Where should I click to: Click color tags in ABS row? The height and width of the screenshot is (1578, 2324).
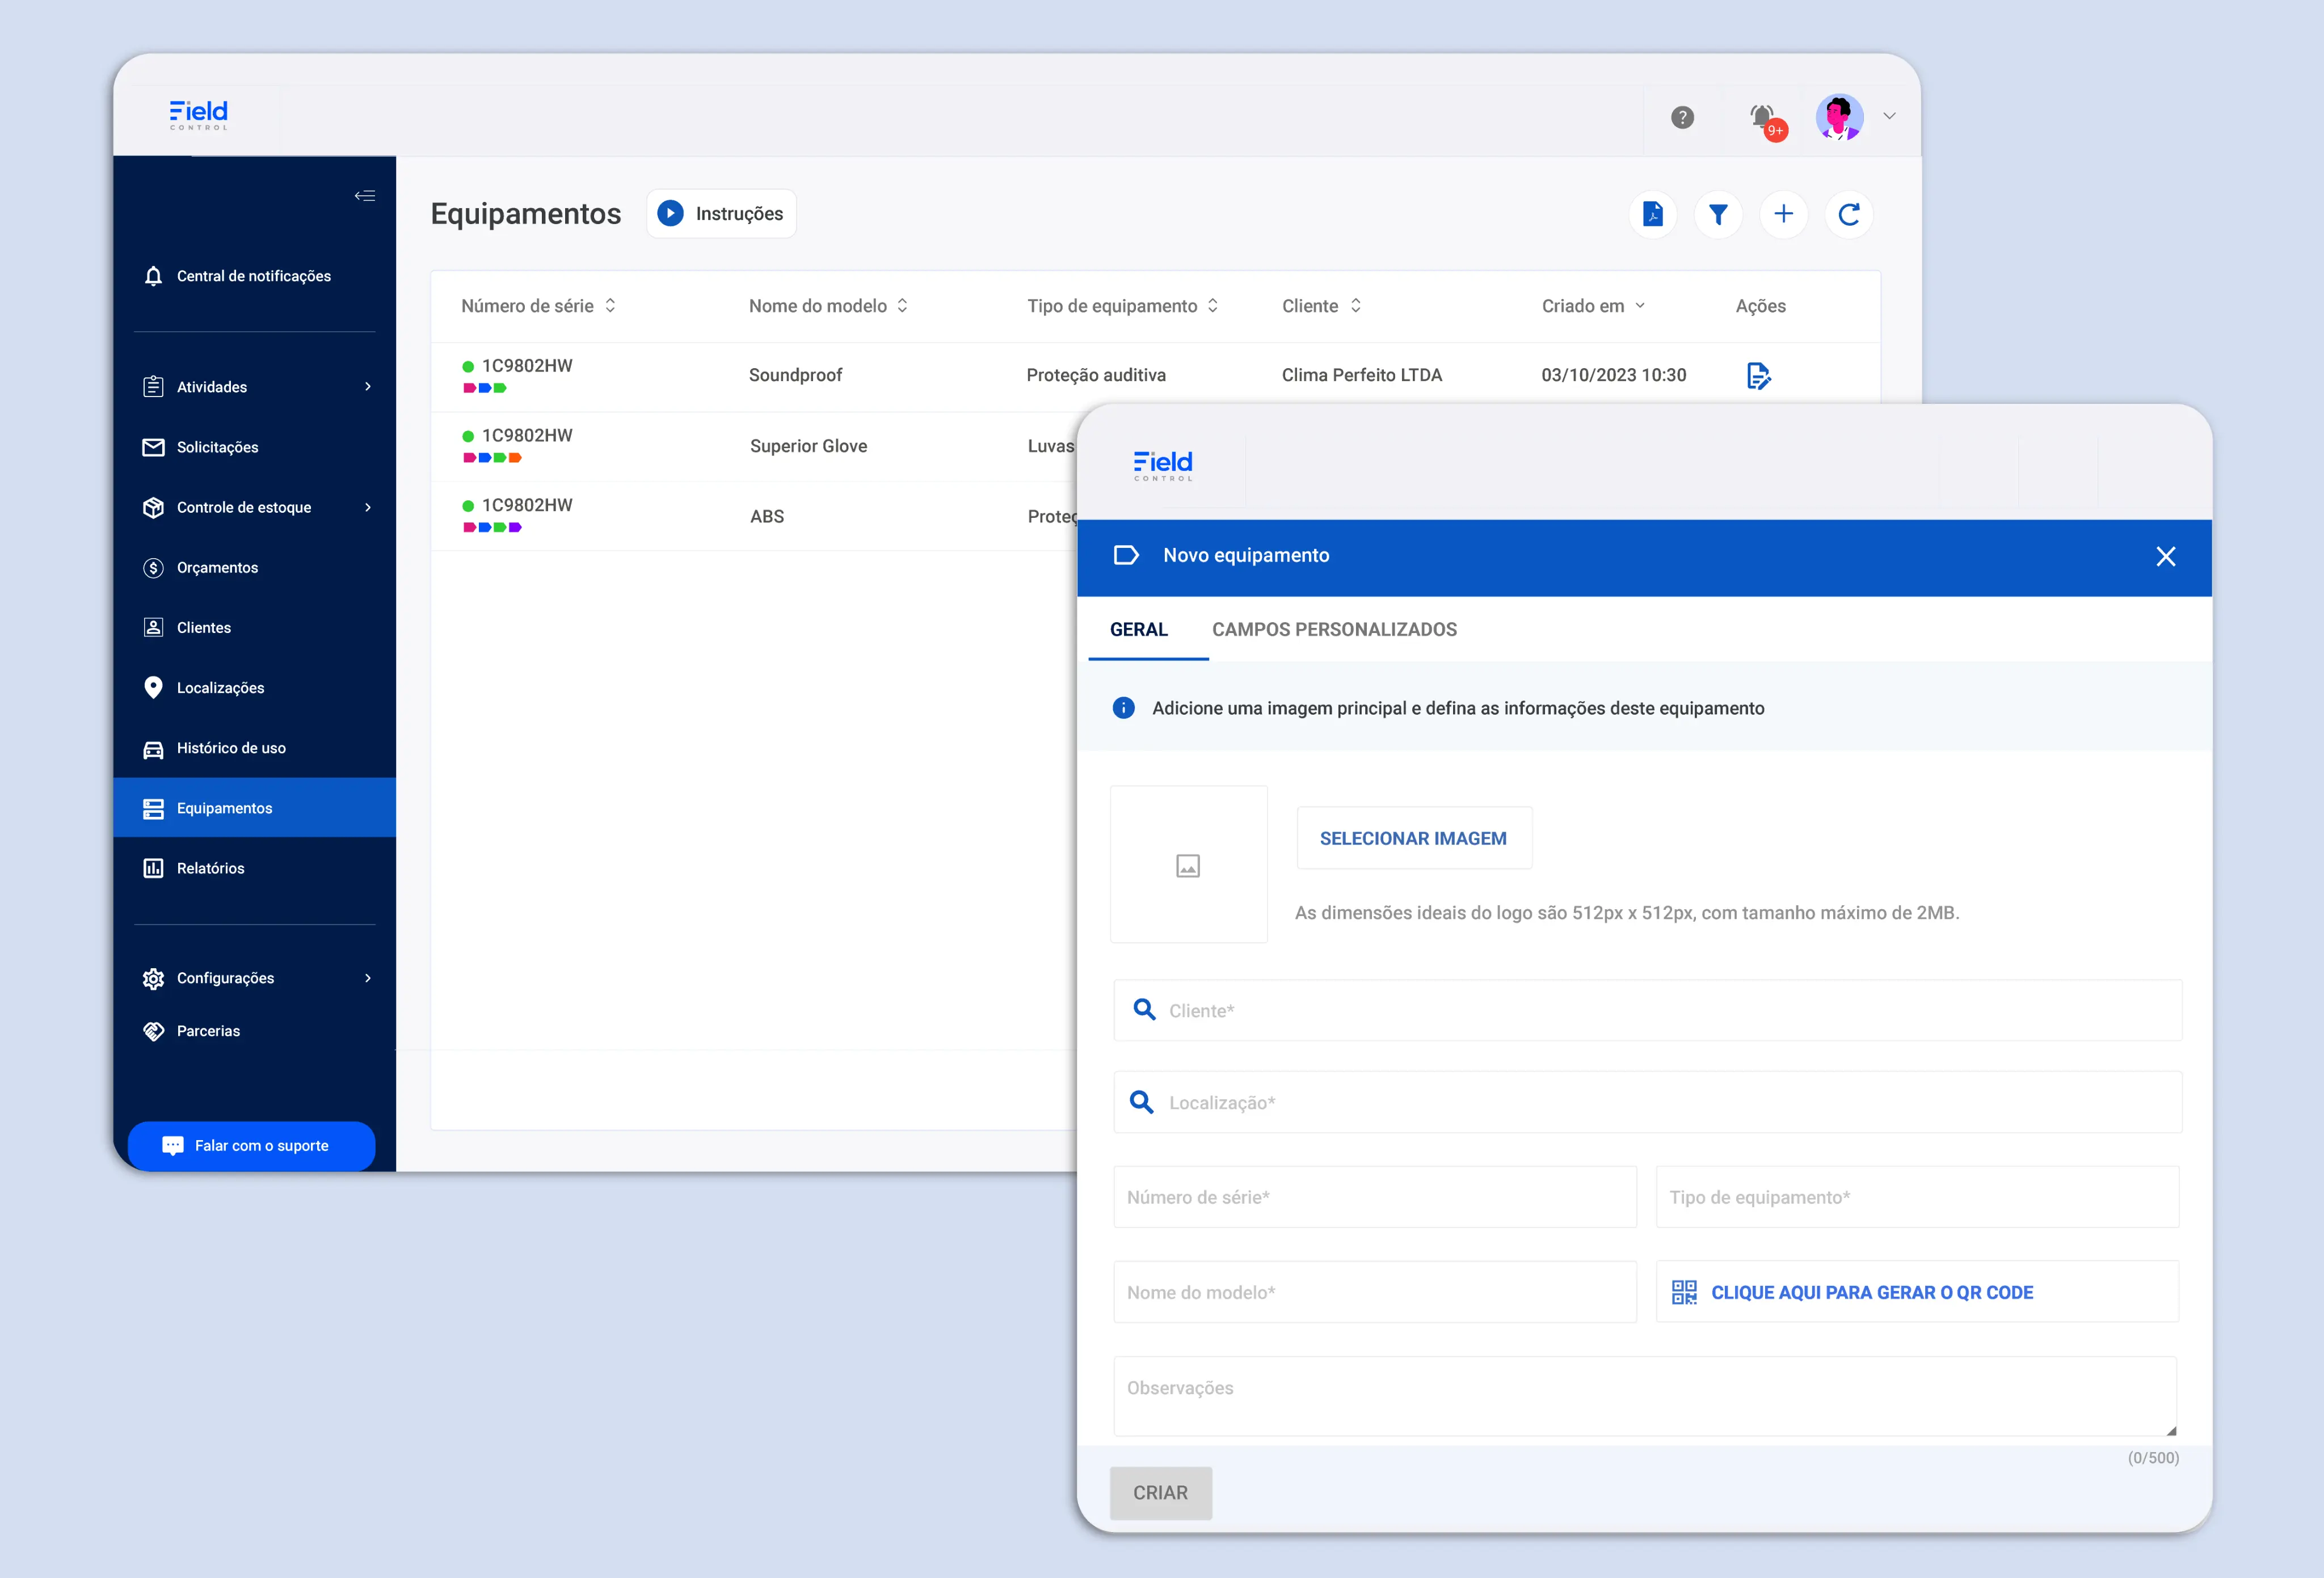pyautogui.click(x=492, y=528)
